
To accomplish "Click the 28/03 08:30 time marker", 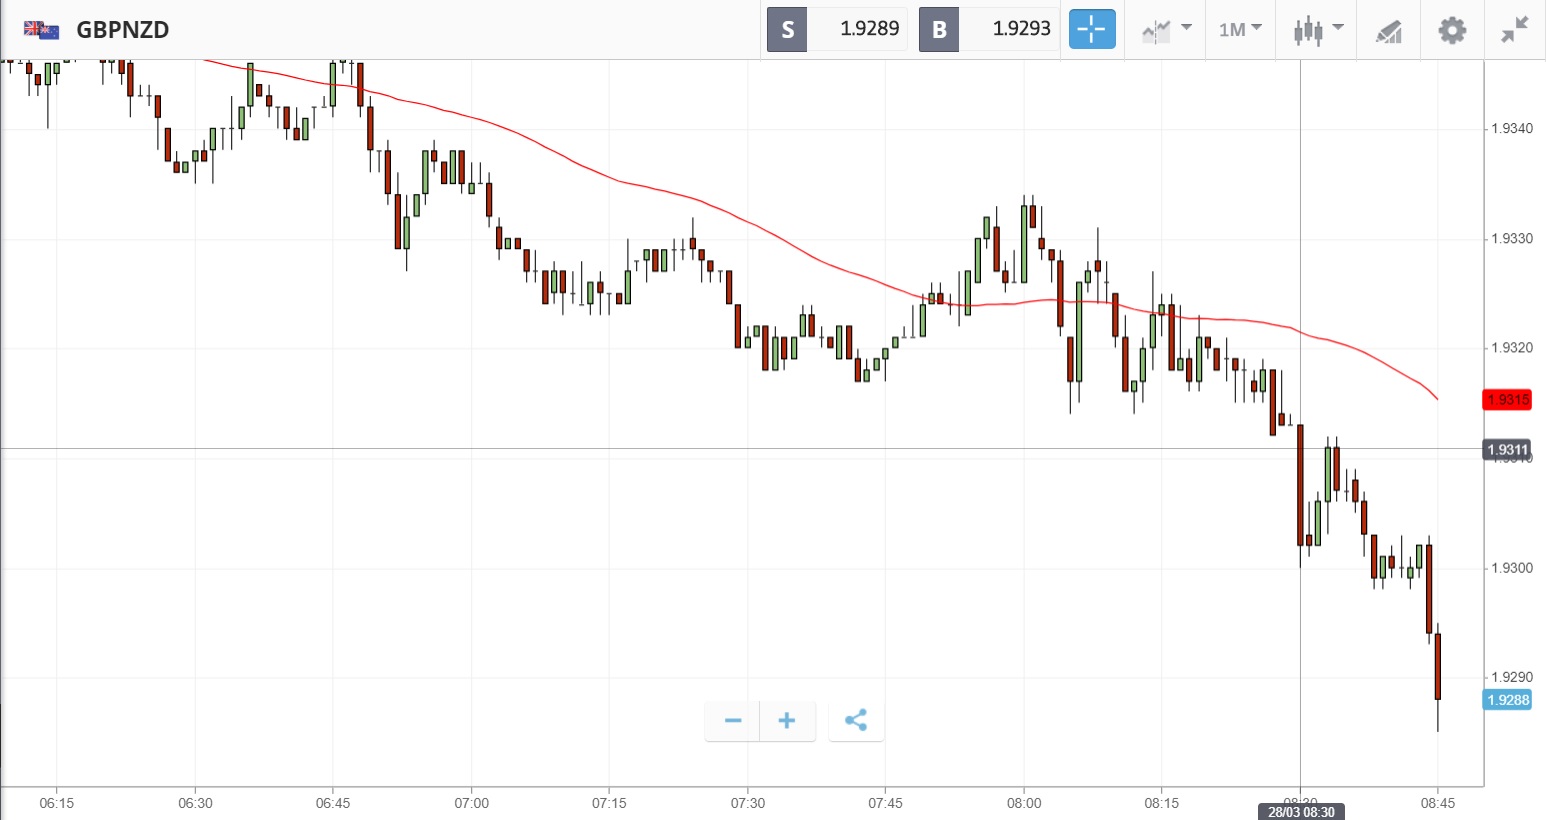I will [x=1301, y=812].
